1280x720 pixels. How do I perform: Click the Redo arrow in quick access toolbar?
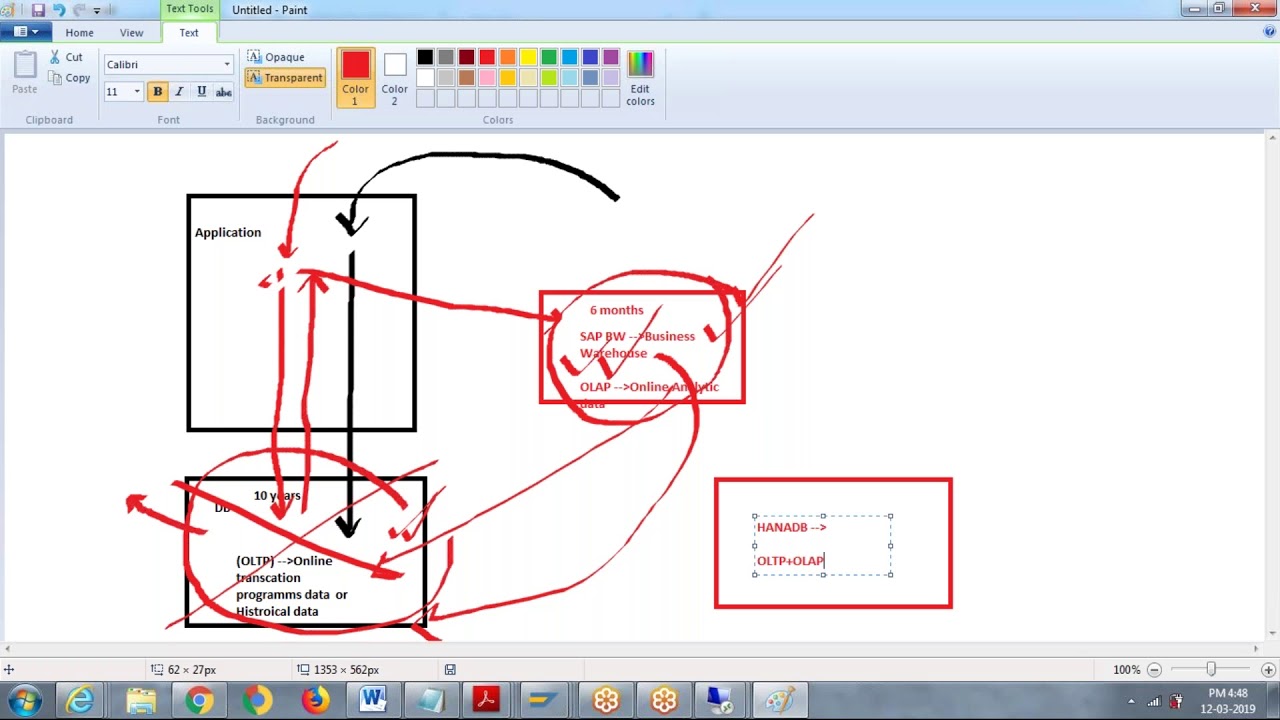coord(79,10)
